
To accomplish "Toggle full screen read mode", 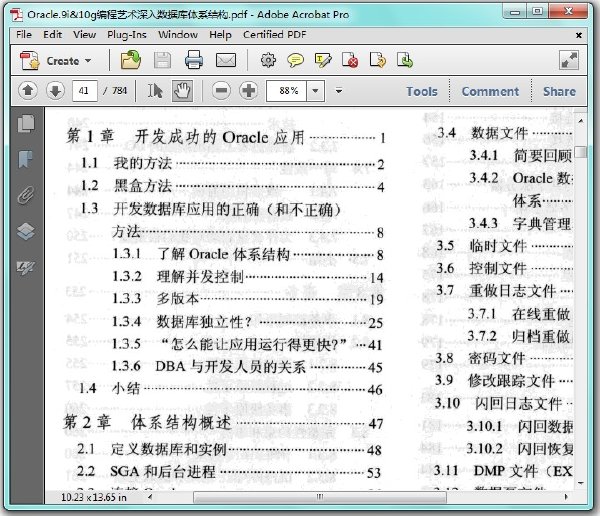I will coord(569,60).
